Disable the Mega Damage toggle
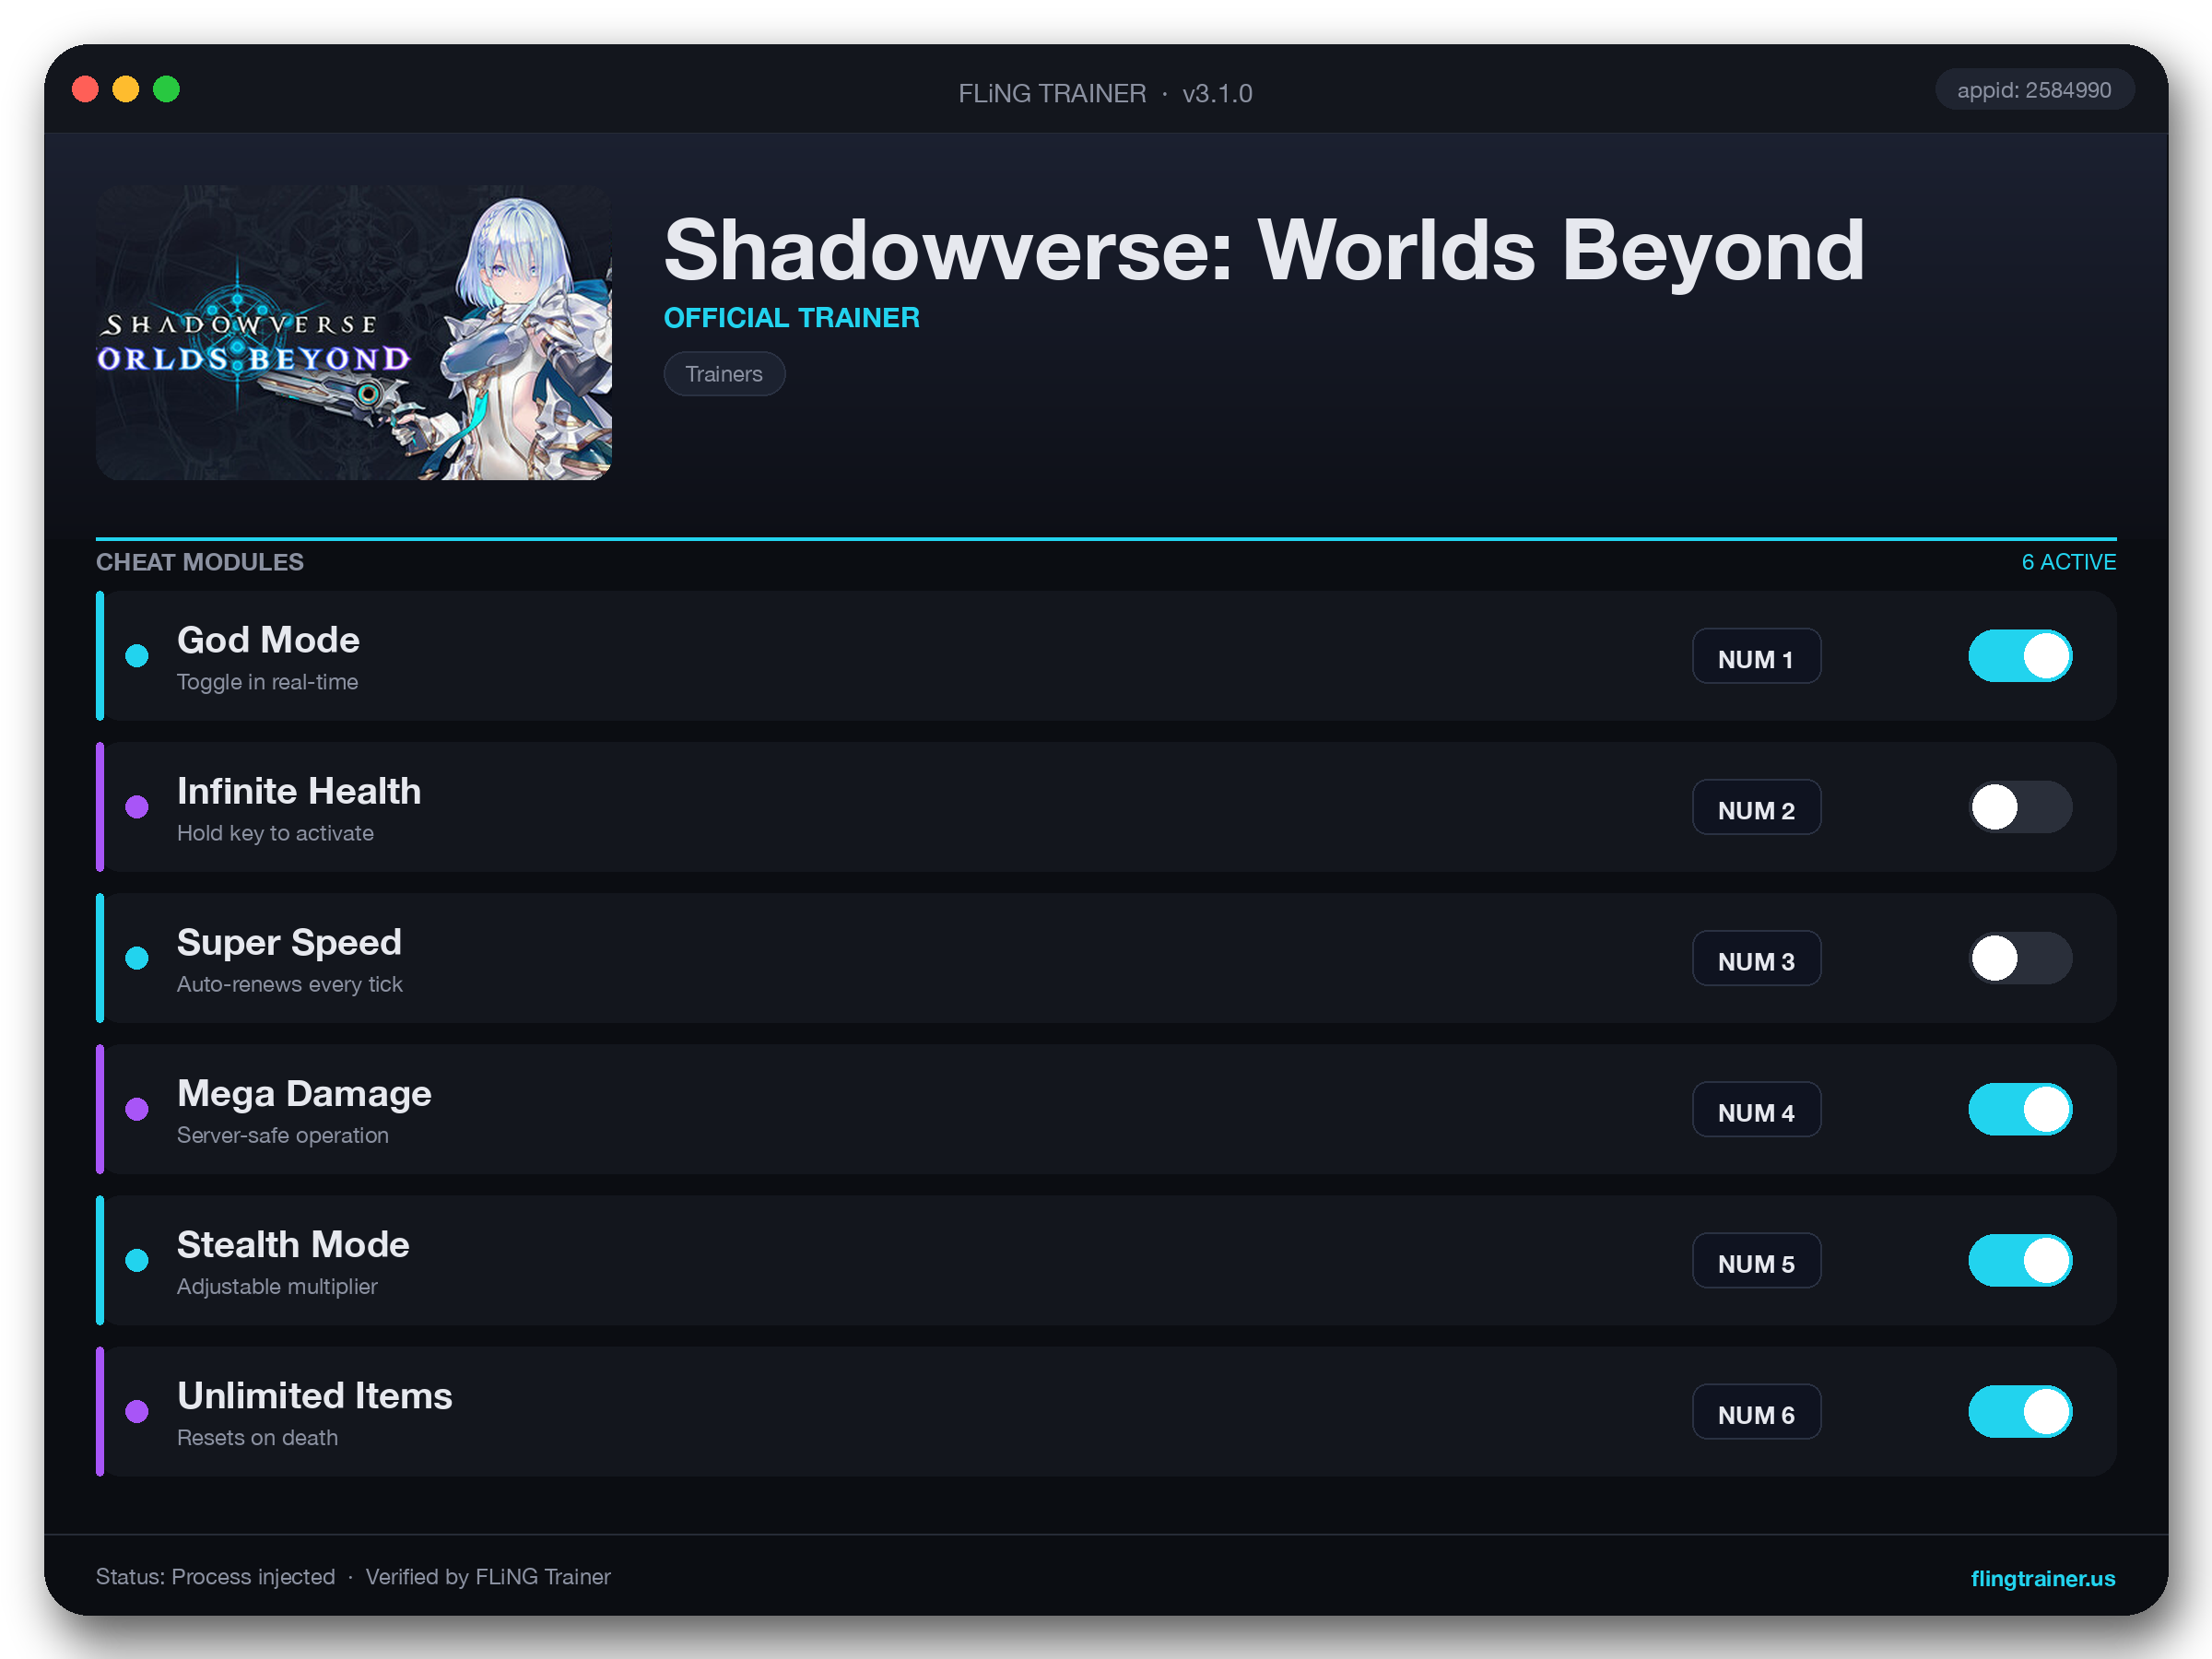2212x1659 pixels. click(x=2020, y=1109)
